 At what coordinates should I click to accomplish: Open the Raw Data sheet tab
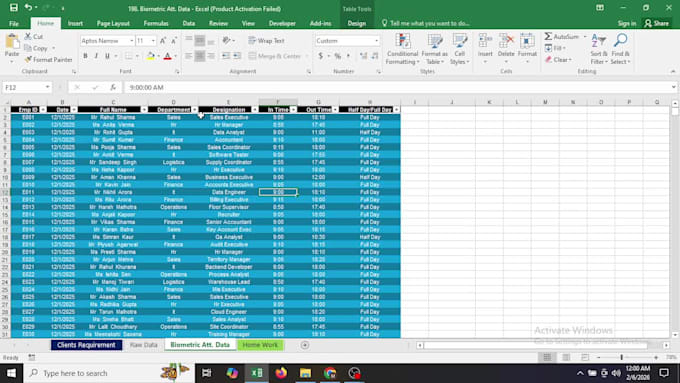(x=144, y=345)
